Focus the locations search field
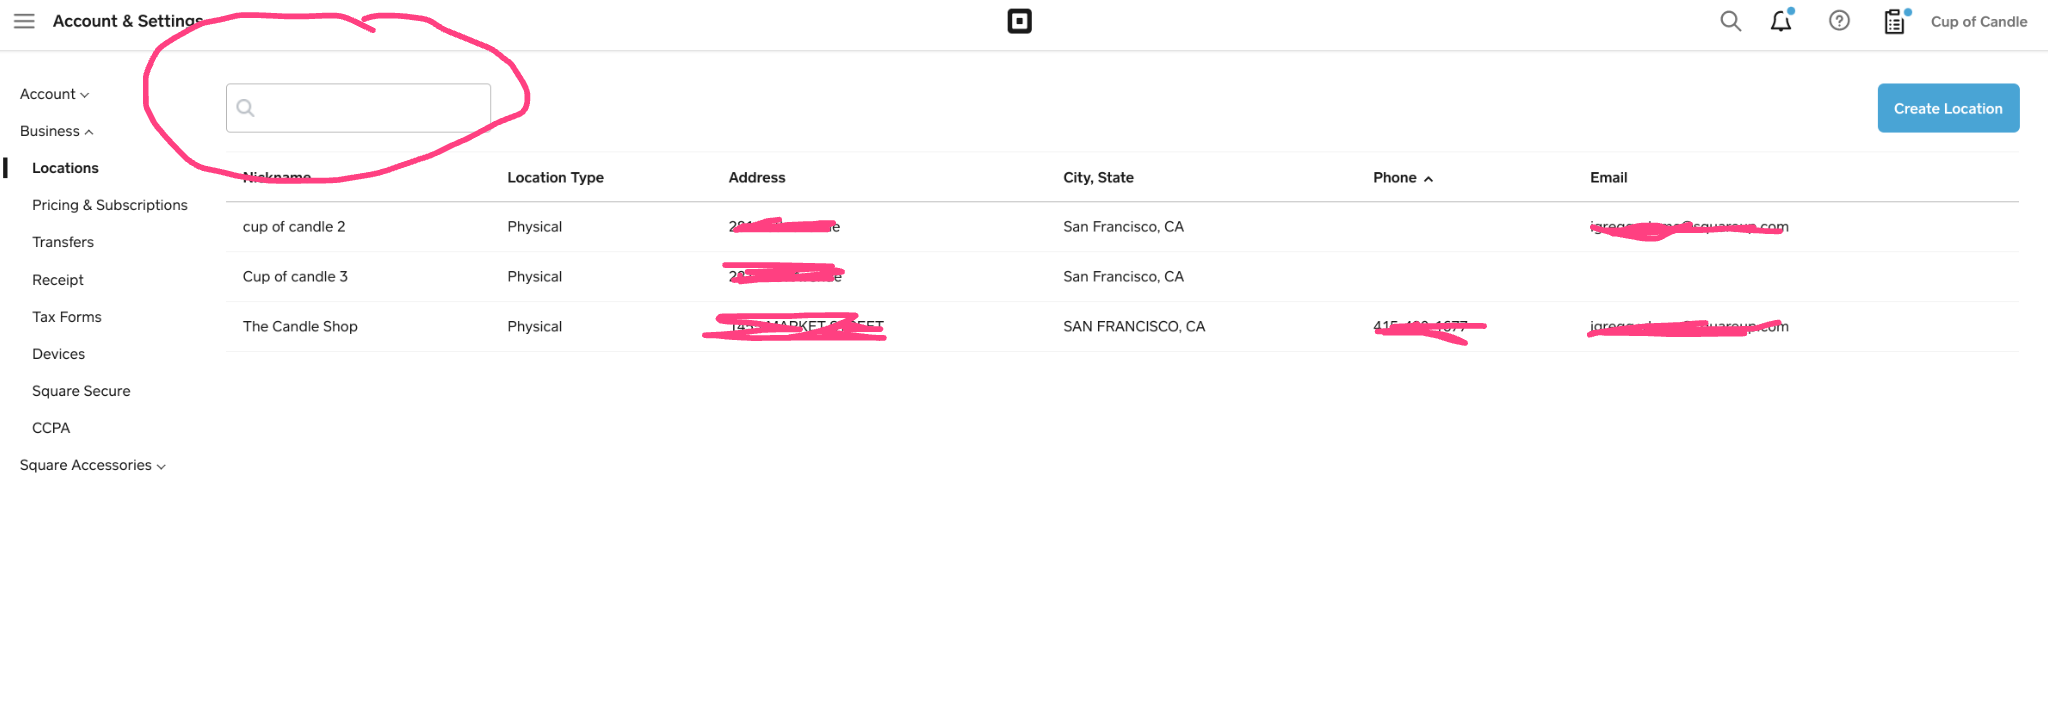Screen dimensions: 2048x723 [x=358, y=108]
